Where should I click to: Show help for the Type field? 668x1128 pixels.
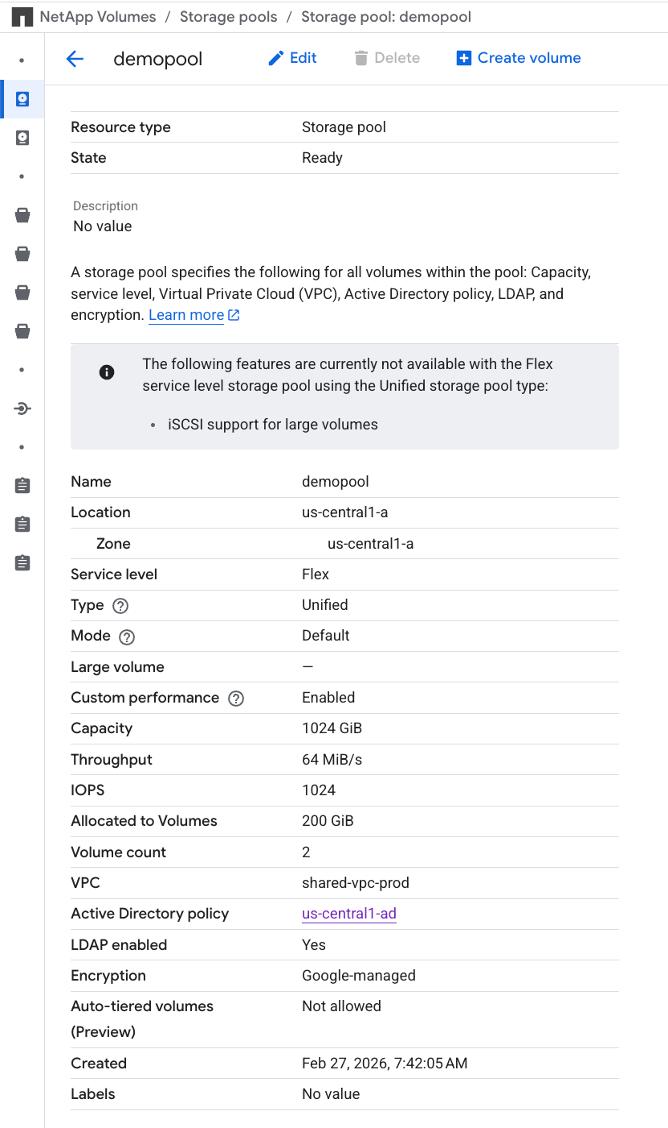point(121,606)
